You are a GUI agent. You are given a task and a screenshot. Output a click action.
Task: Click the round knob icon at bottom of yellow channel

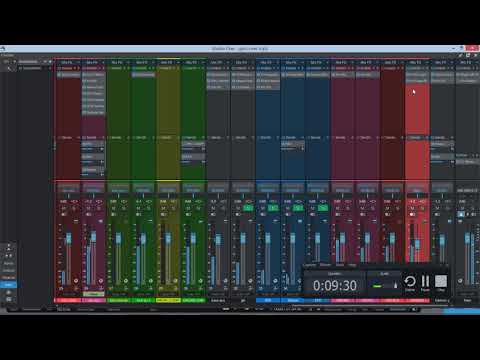pyautogui.click(x=176, y=281)
